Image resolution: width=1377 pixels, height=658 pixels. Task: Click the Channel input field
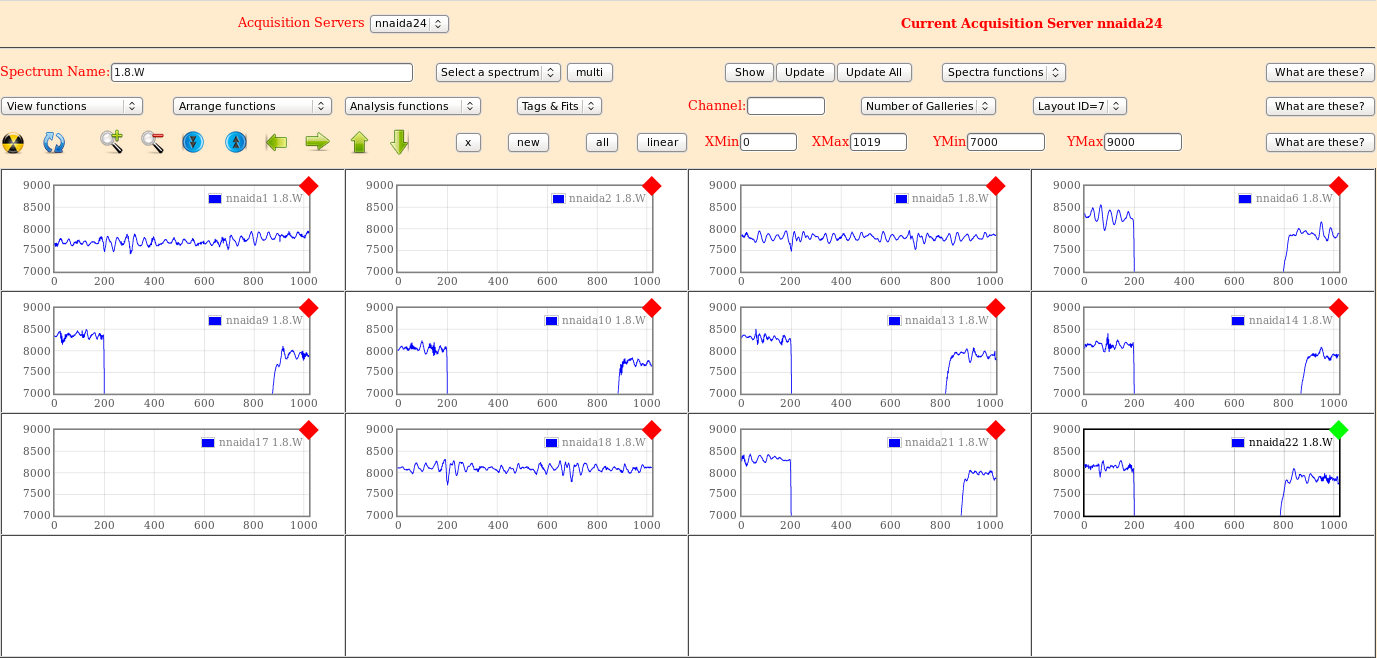tap(786, 106)
